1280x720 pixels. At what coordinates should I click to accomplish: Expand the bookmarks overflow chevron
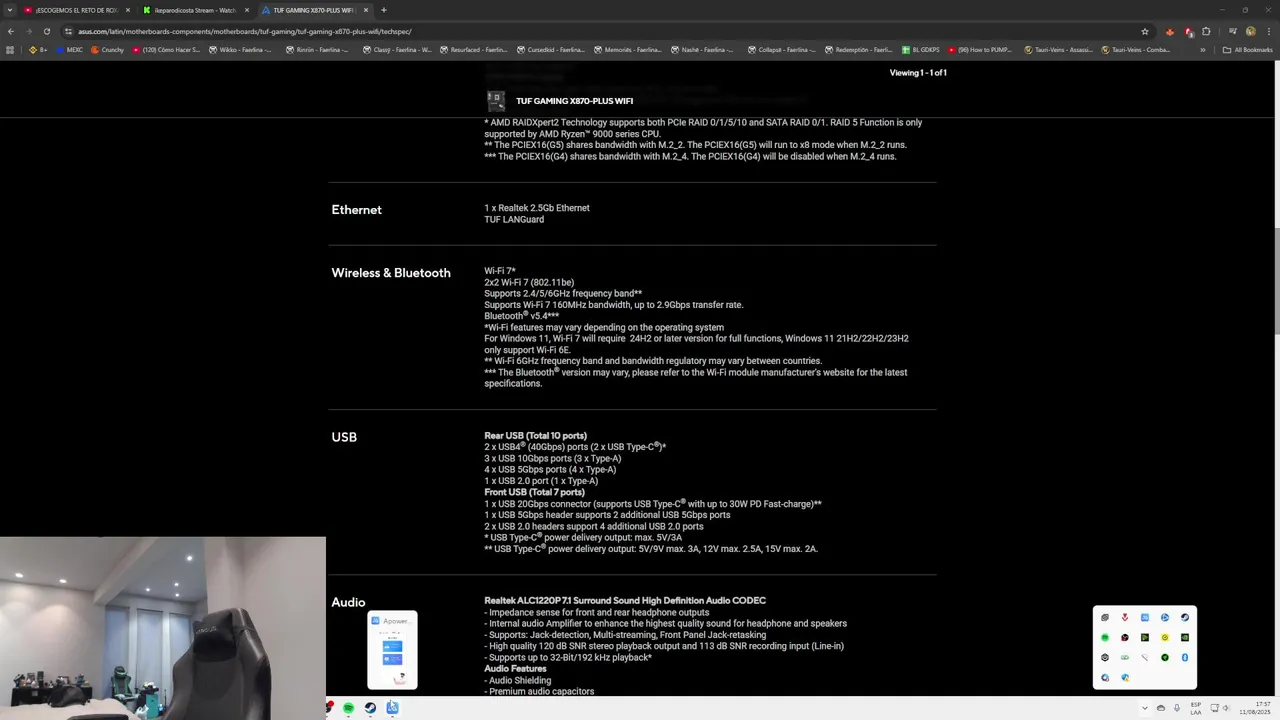click(x=1202, y=50)
